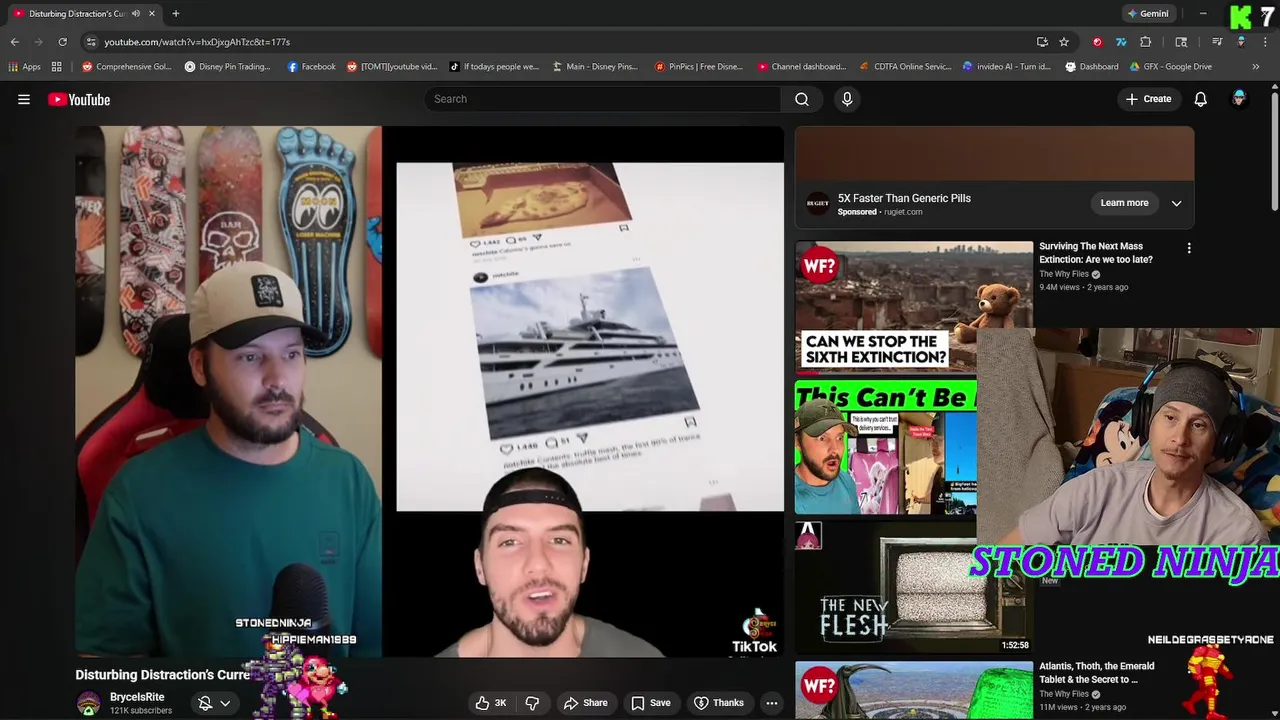Open the Gemini button in title bar
The image size is (1280, 720).
click(1148, 14)
